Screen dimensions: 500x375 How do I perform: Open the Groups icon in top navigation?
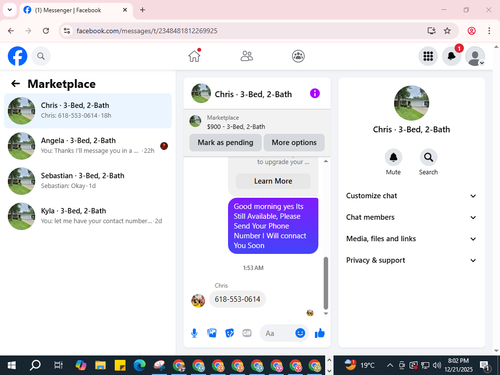298,56
